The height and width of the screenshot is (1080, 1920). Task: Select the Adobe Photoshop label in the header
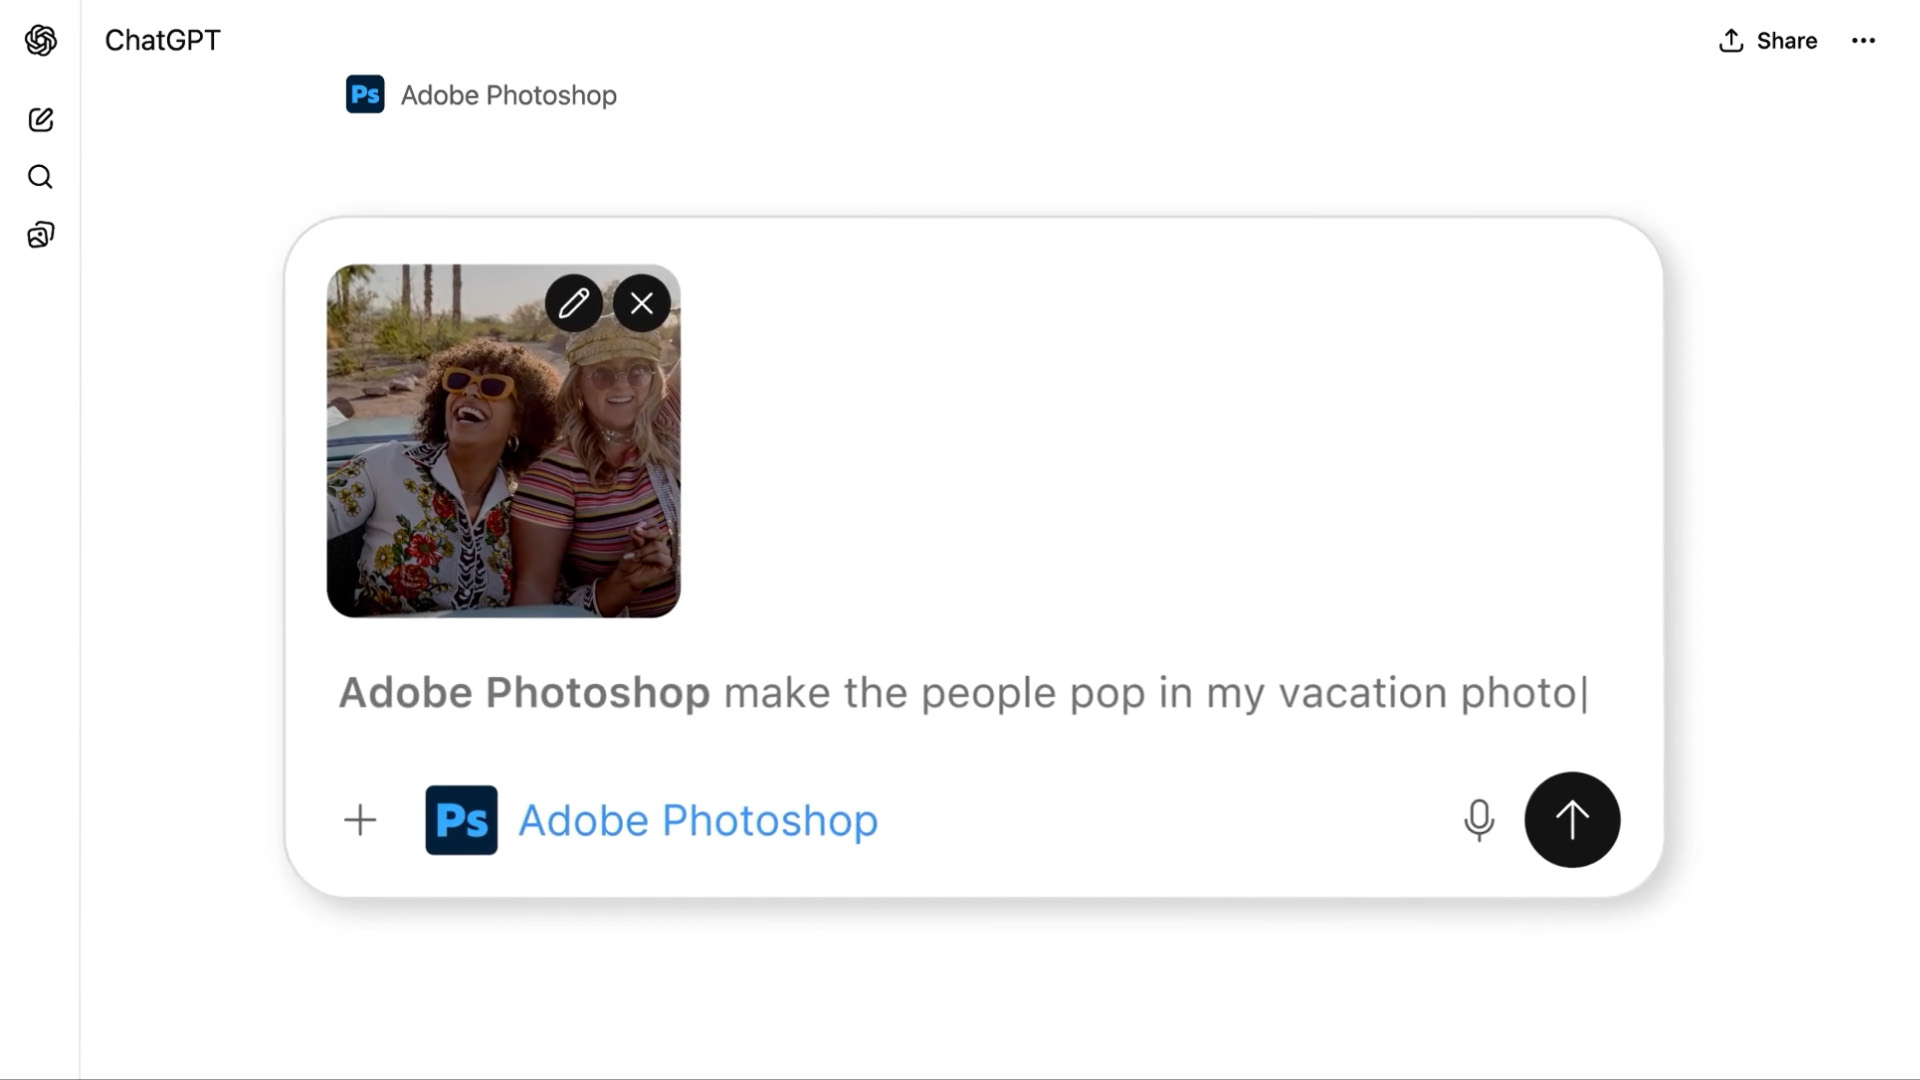tap(508, 94)
